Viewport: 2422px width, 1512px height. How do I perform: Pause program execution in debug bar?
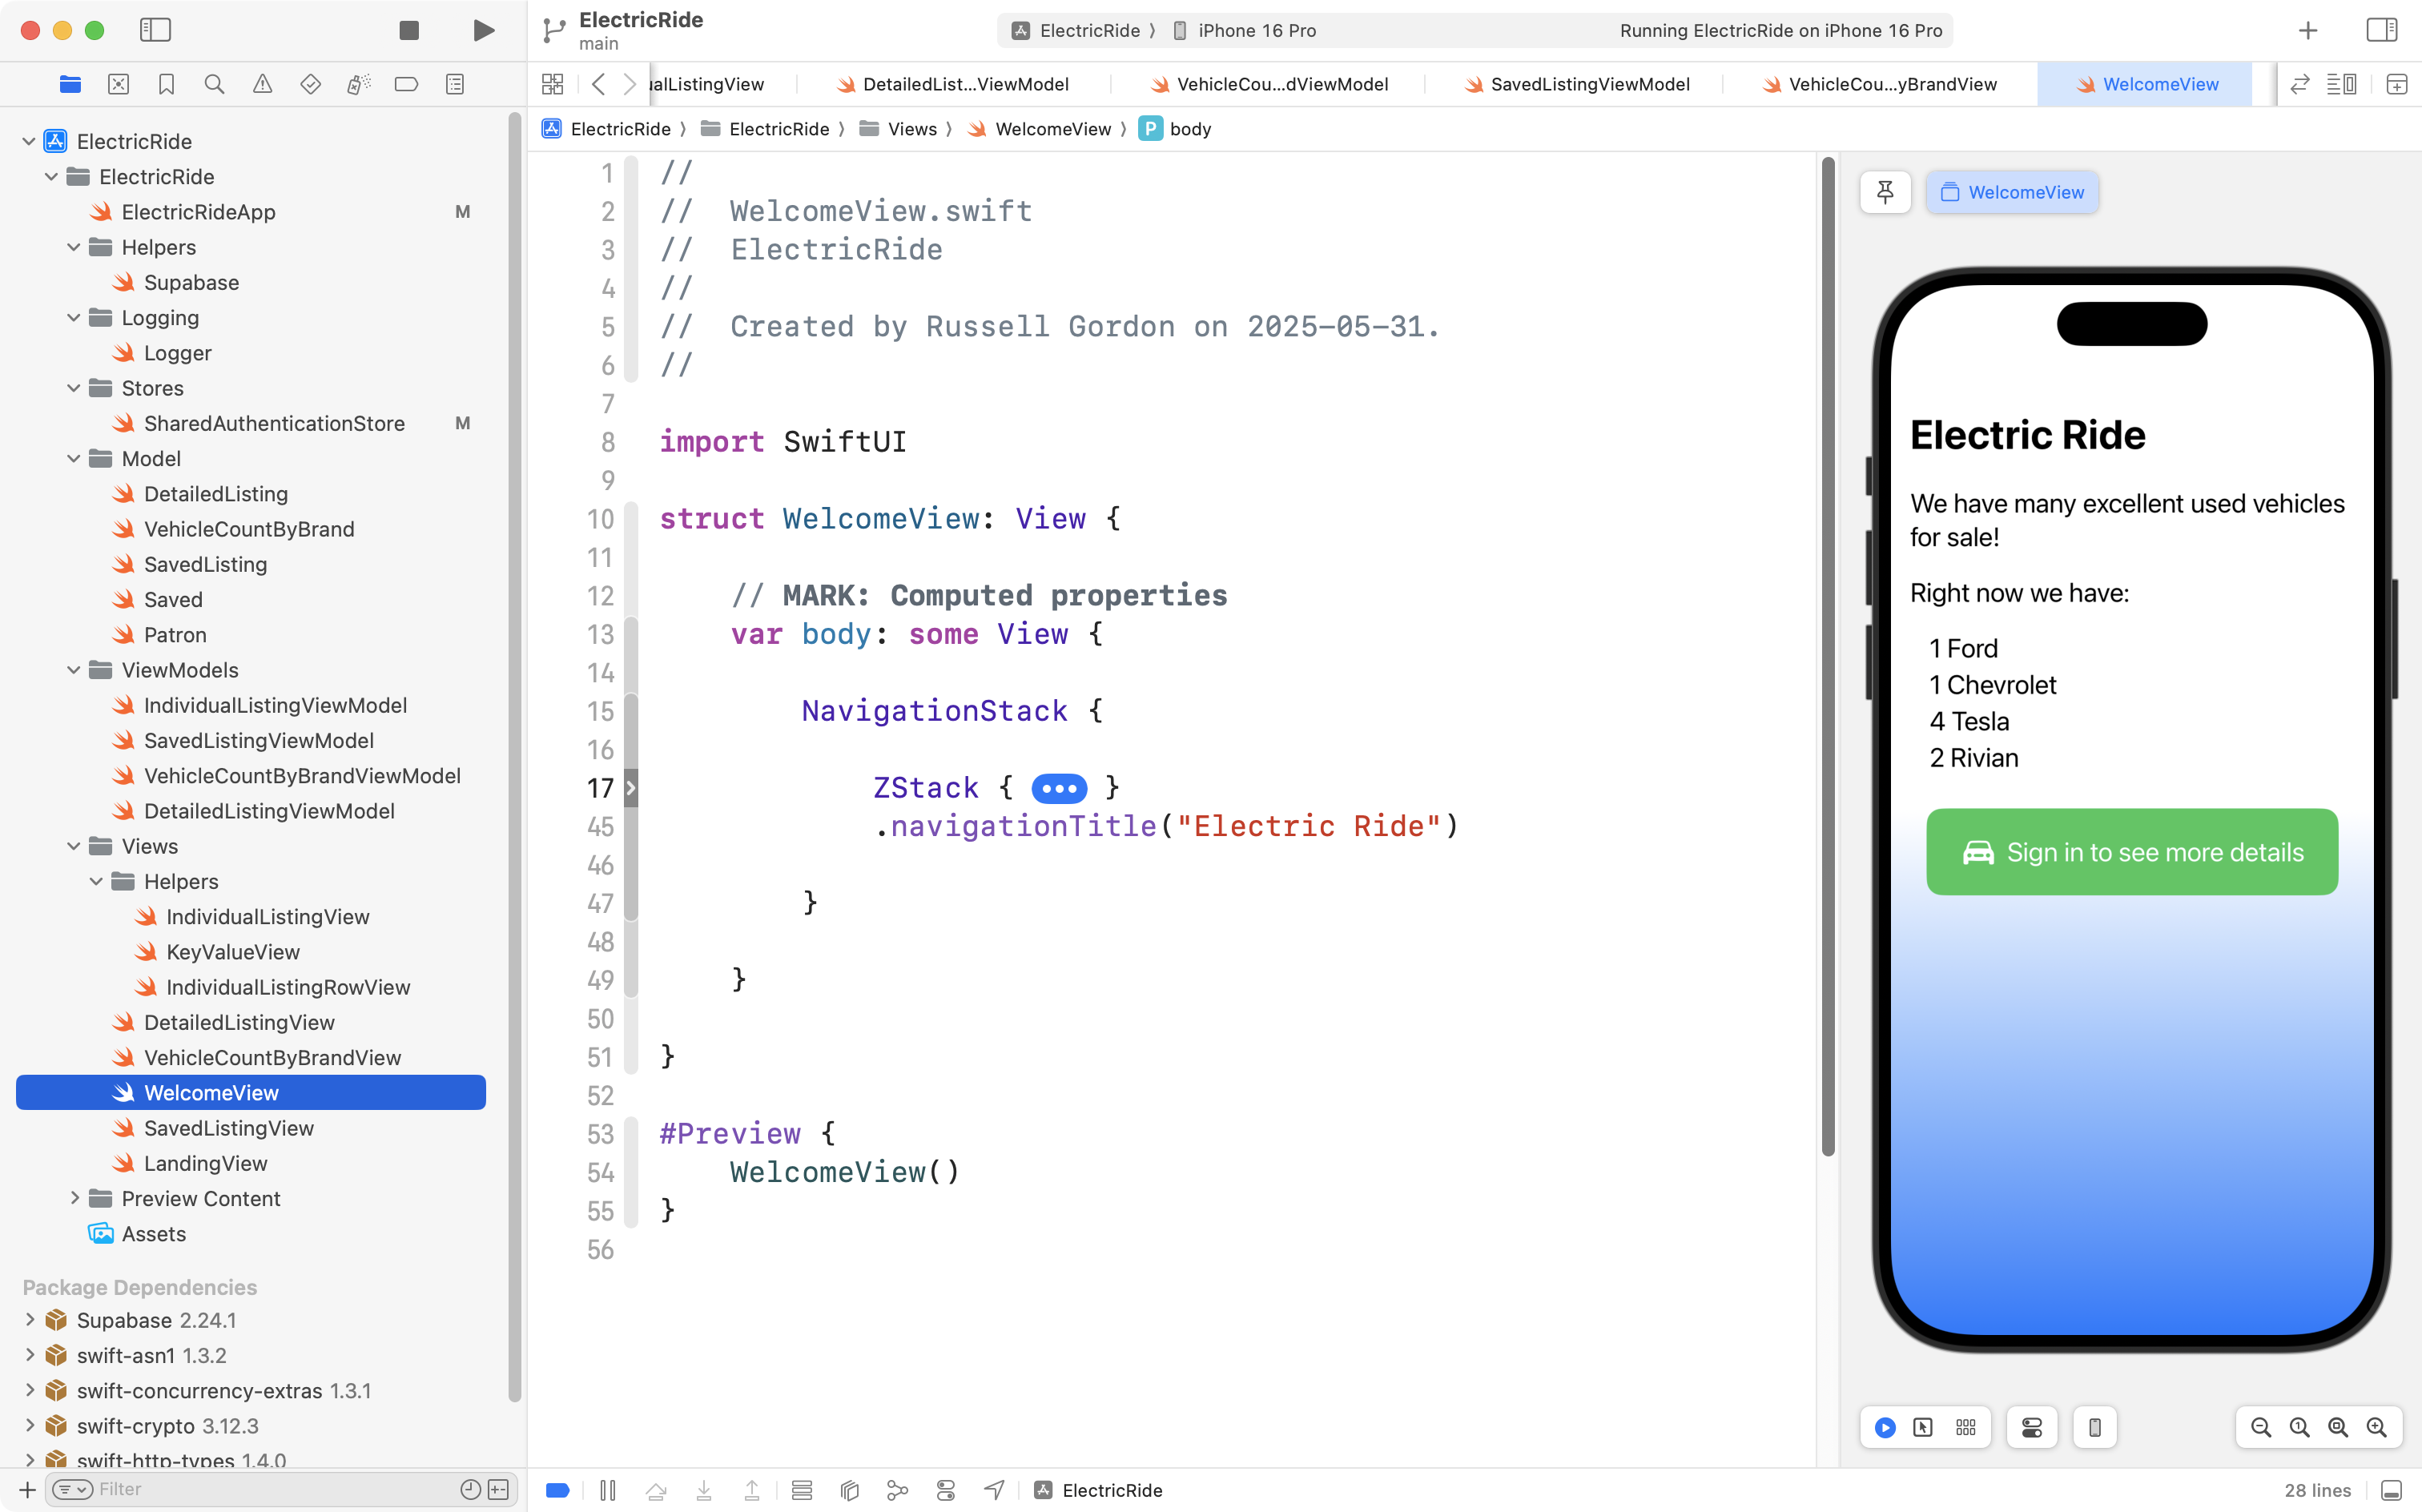click(x=607, y=1490)
